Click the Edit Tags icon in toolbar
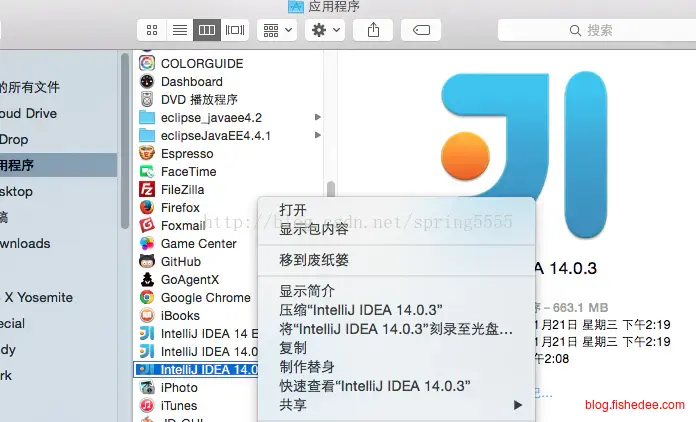696x422 pixels. (421, 30)
